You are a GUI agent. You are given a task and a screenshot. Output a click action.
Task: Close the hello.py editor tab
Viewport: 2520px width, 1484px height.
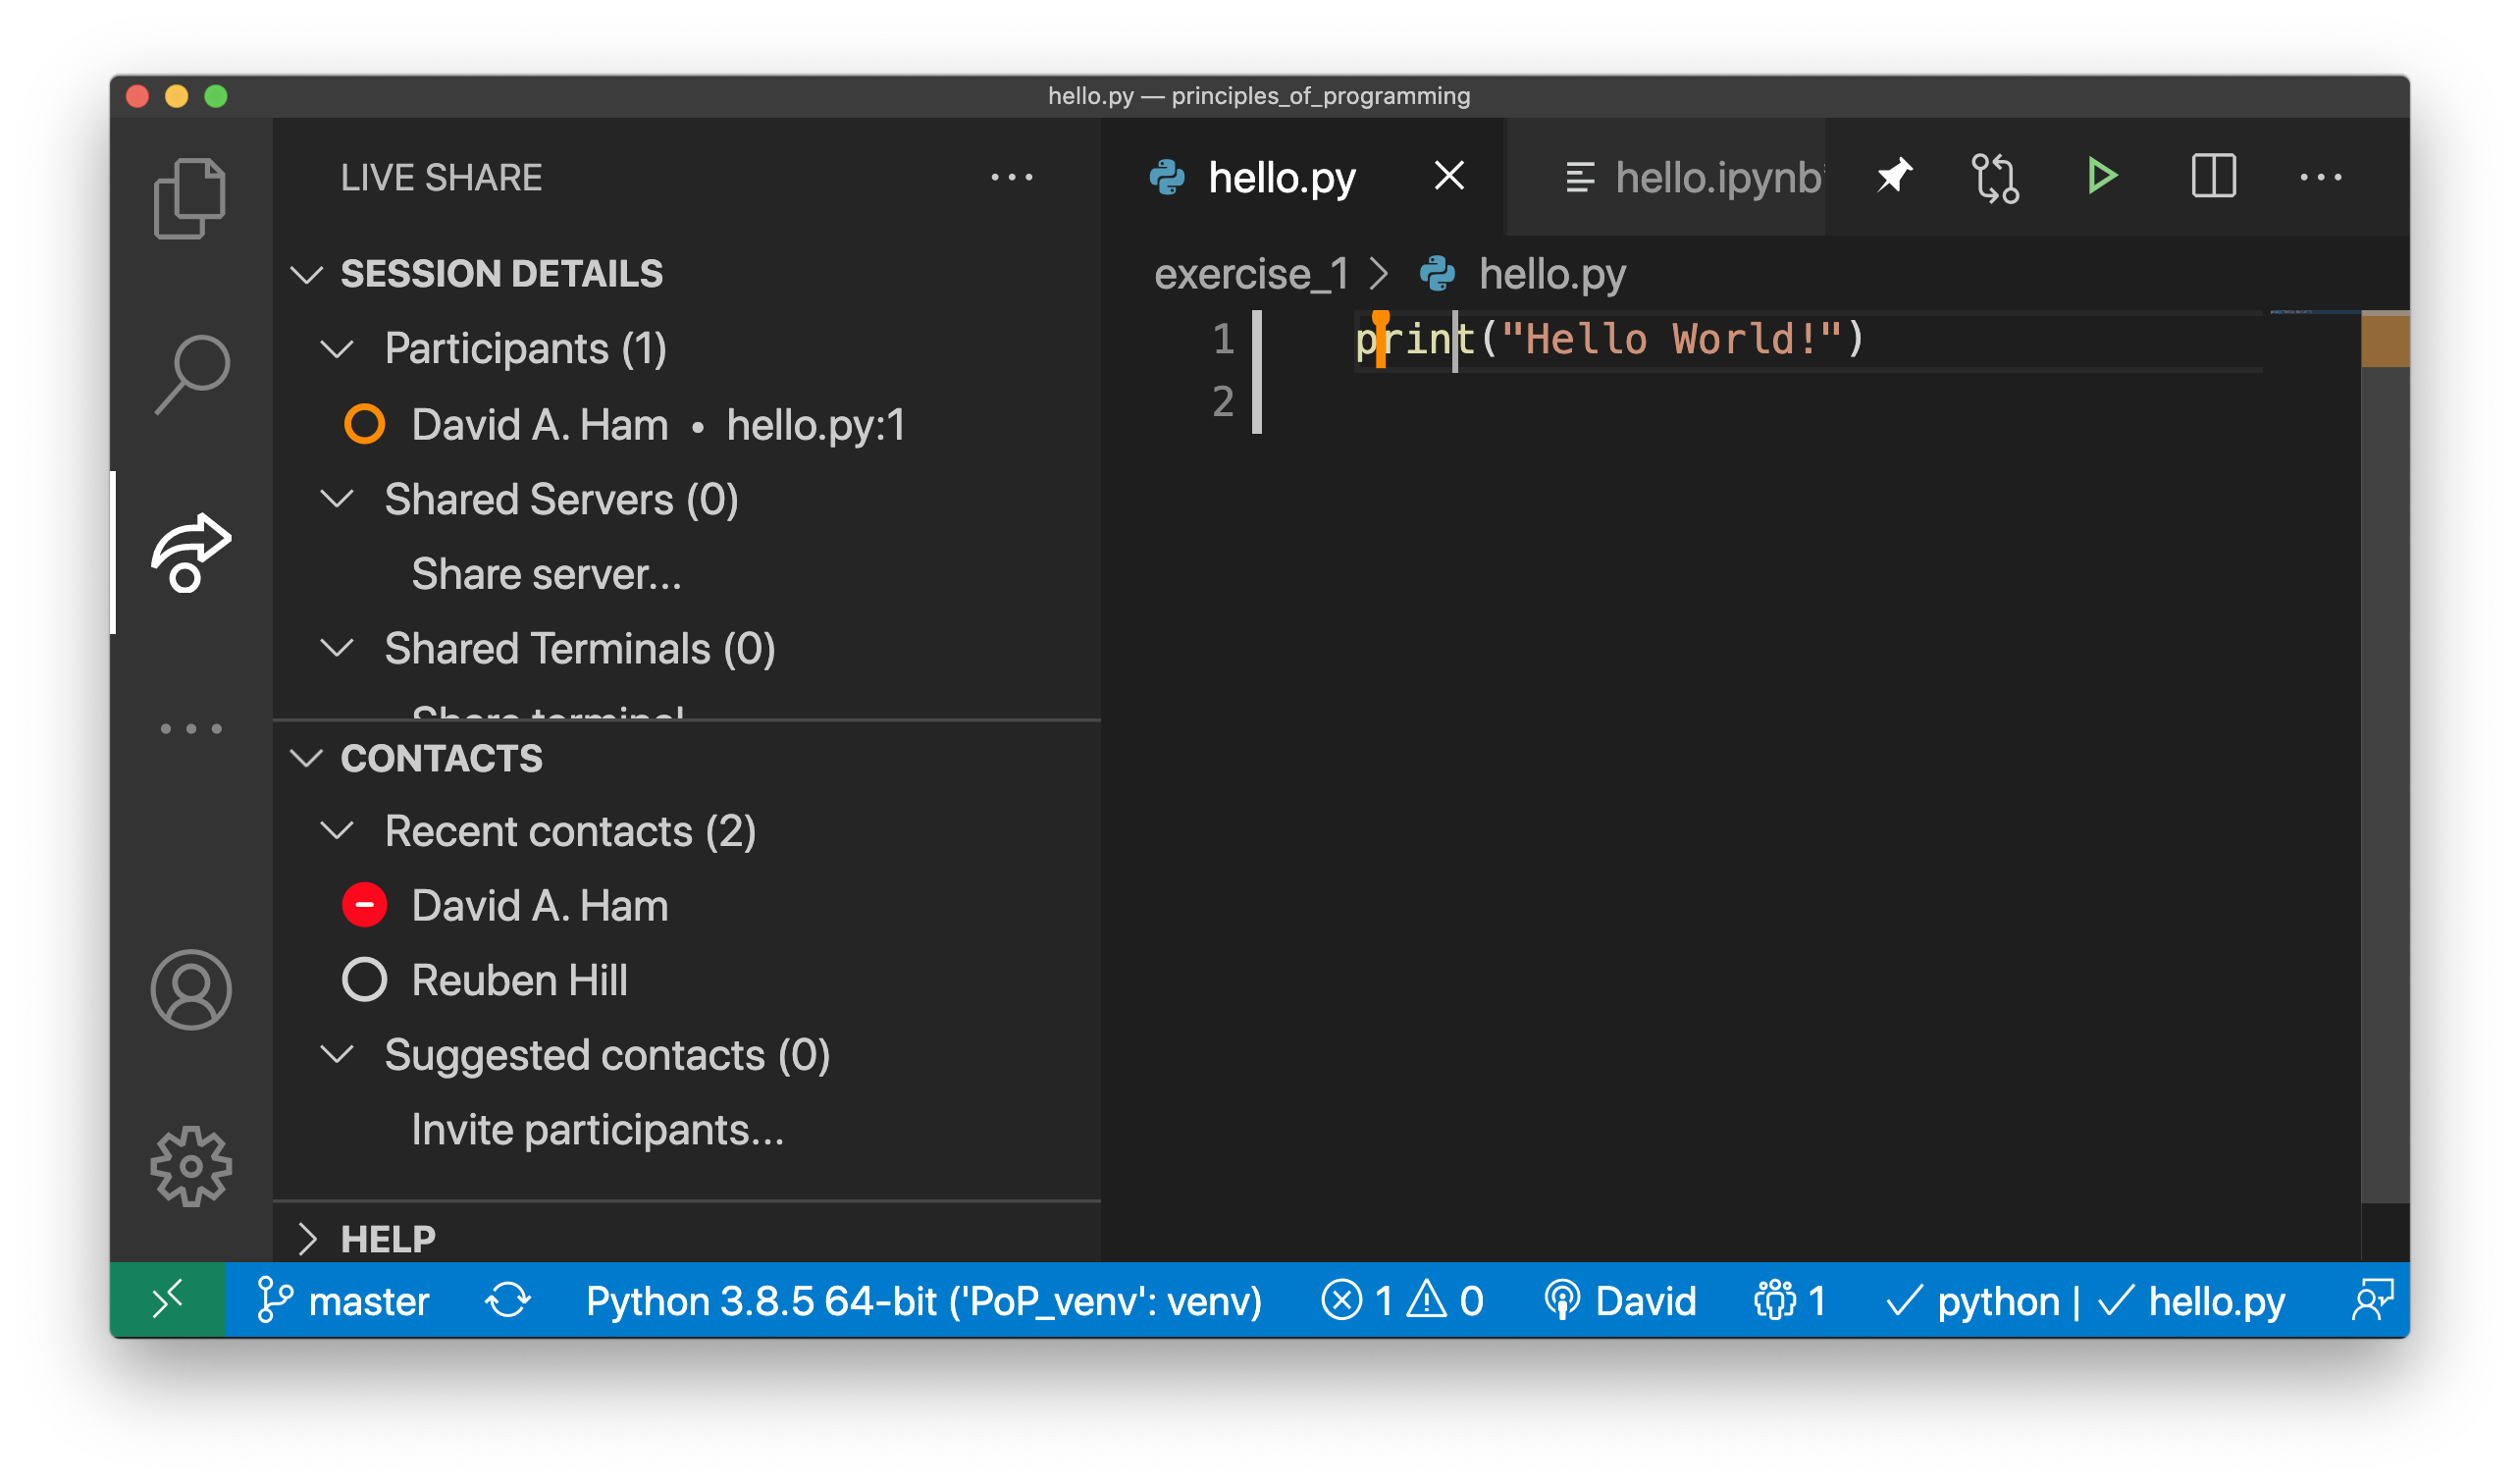[x=1448, y=177]
